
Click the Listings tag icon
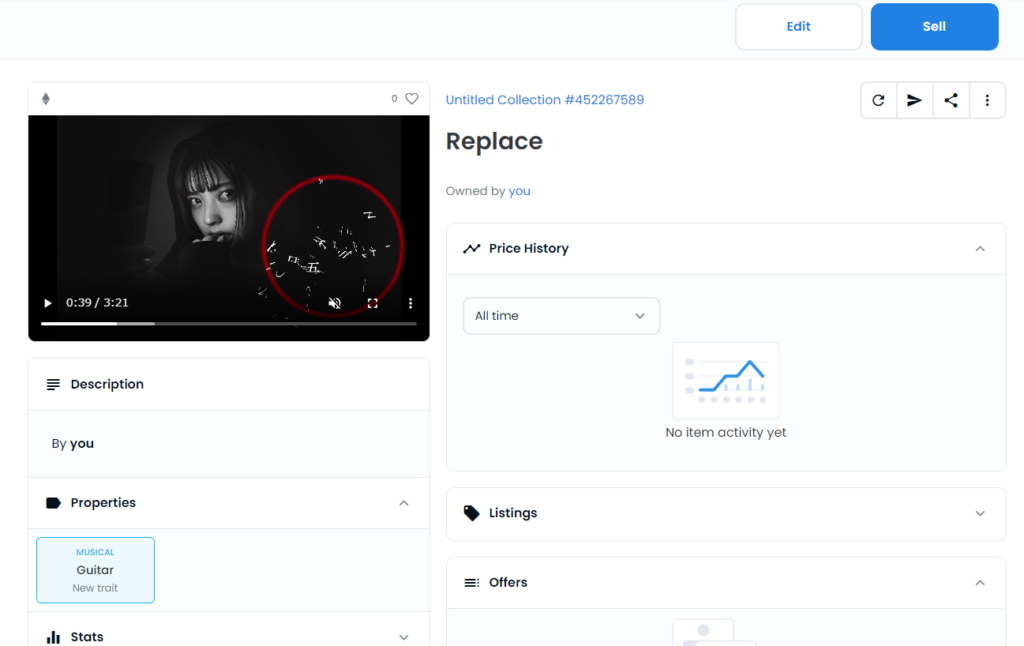tap(472, 513)
